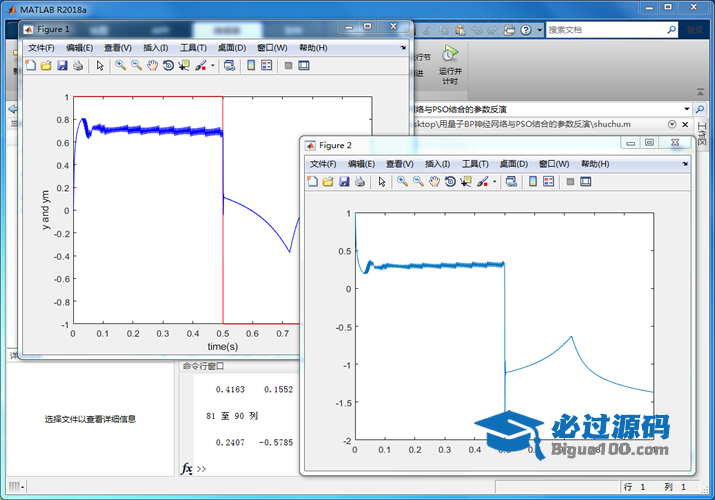Viewport: 715px width, 500px height.
Task: Click 登录 sign-in button in MATLAB
Action: pyautogui.click(x=695, y=30)
